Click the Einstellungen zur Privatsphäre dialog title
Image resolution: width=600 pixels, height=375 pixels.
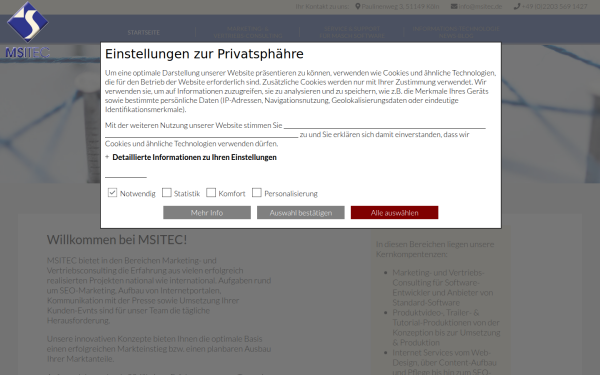click(x=204, y=54)
